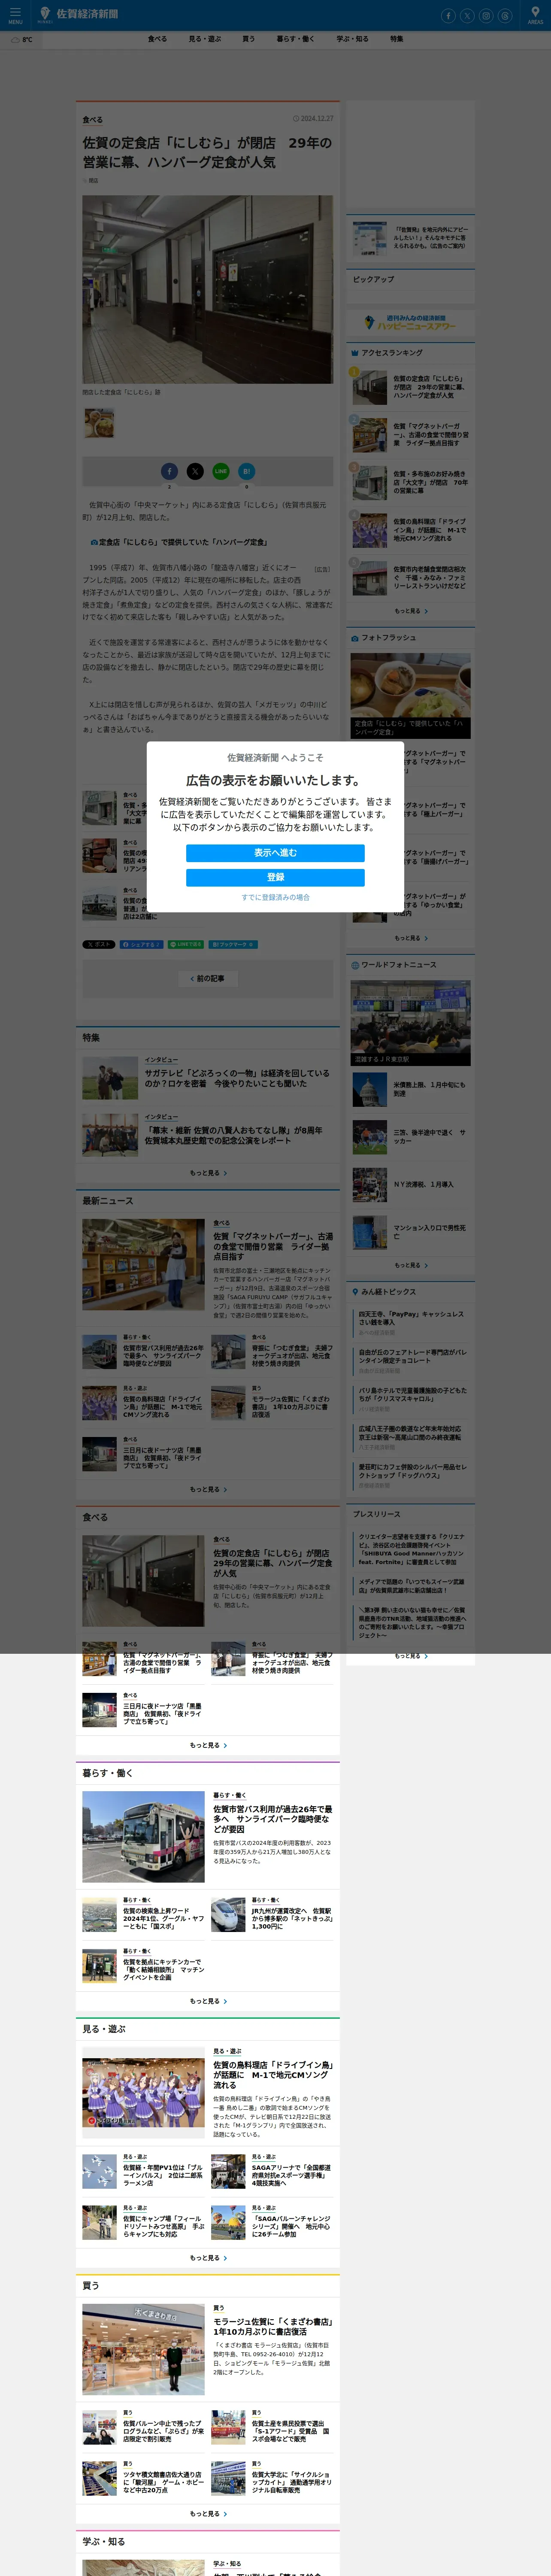
Task: Open the Threads icon in the header
Action: click(505, 15)
